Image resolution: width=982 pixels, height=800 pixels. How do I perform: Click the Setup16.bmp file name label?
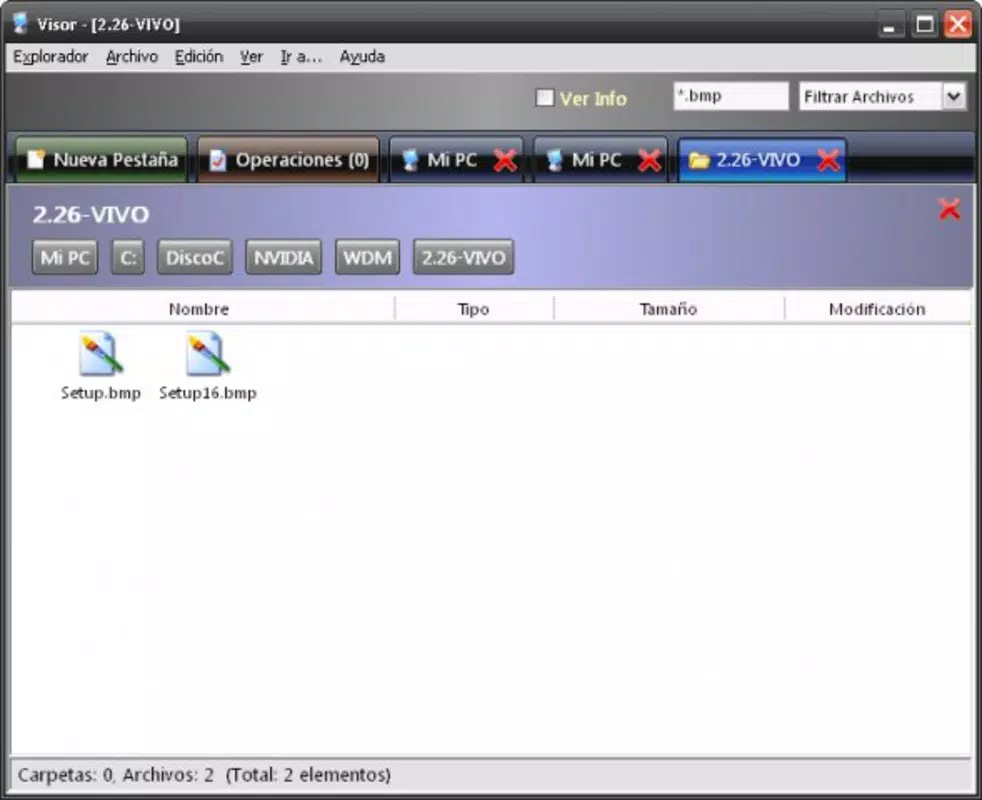(x=208, y=393)
